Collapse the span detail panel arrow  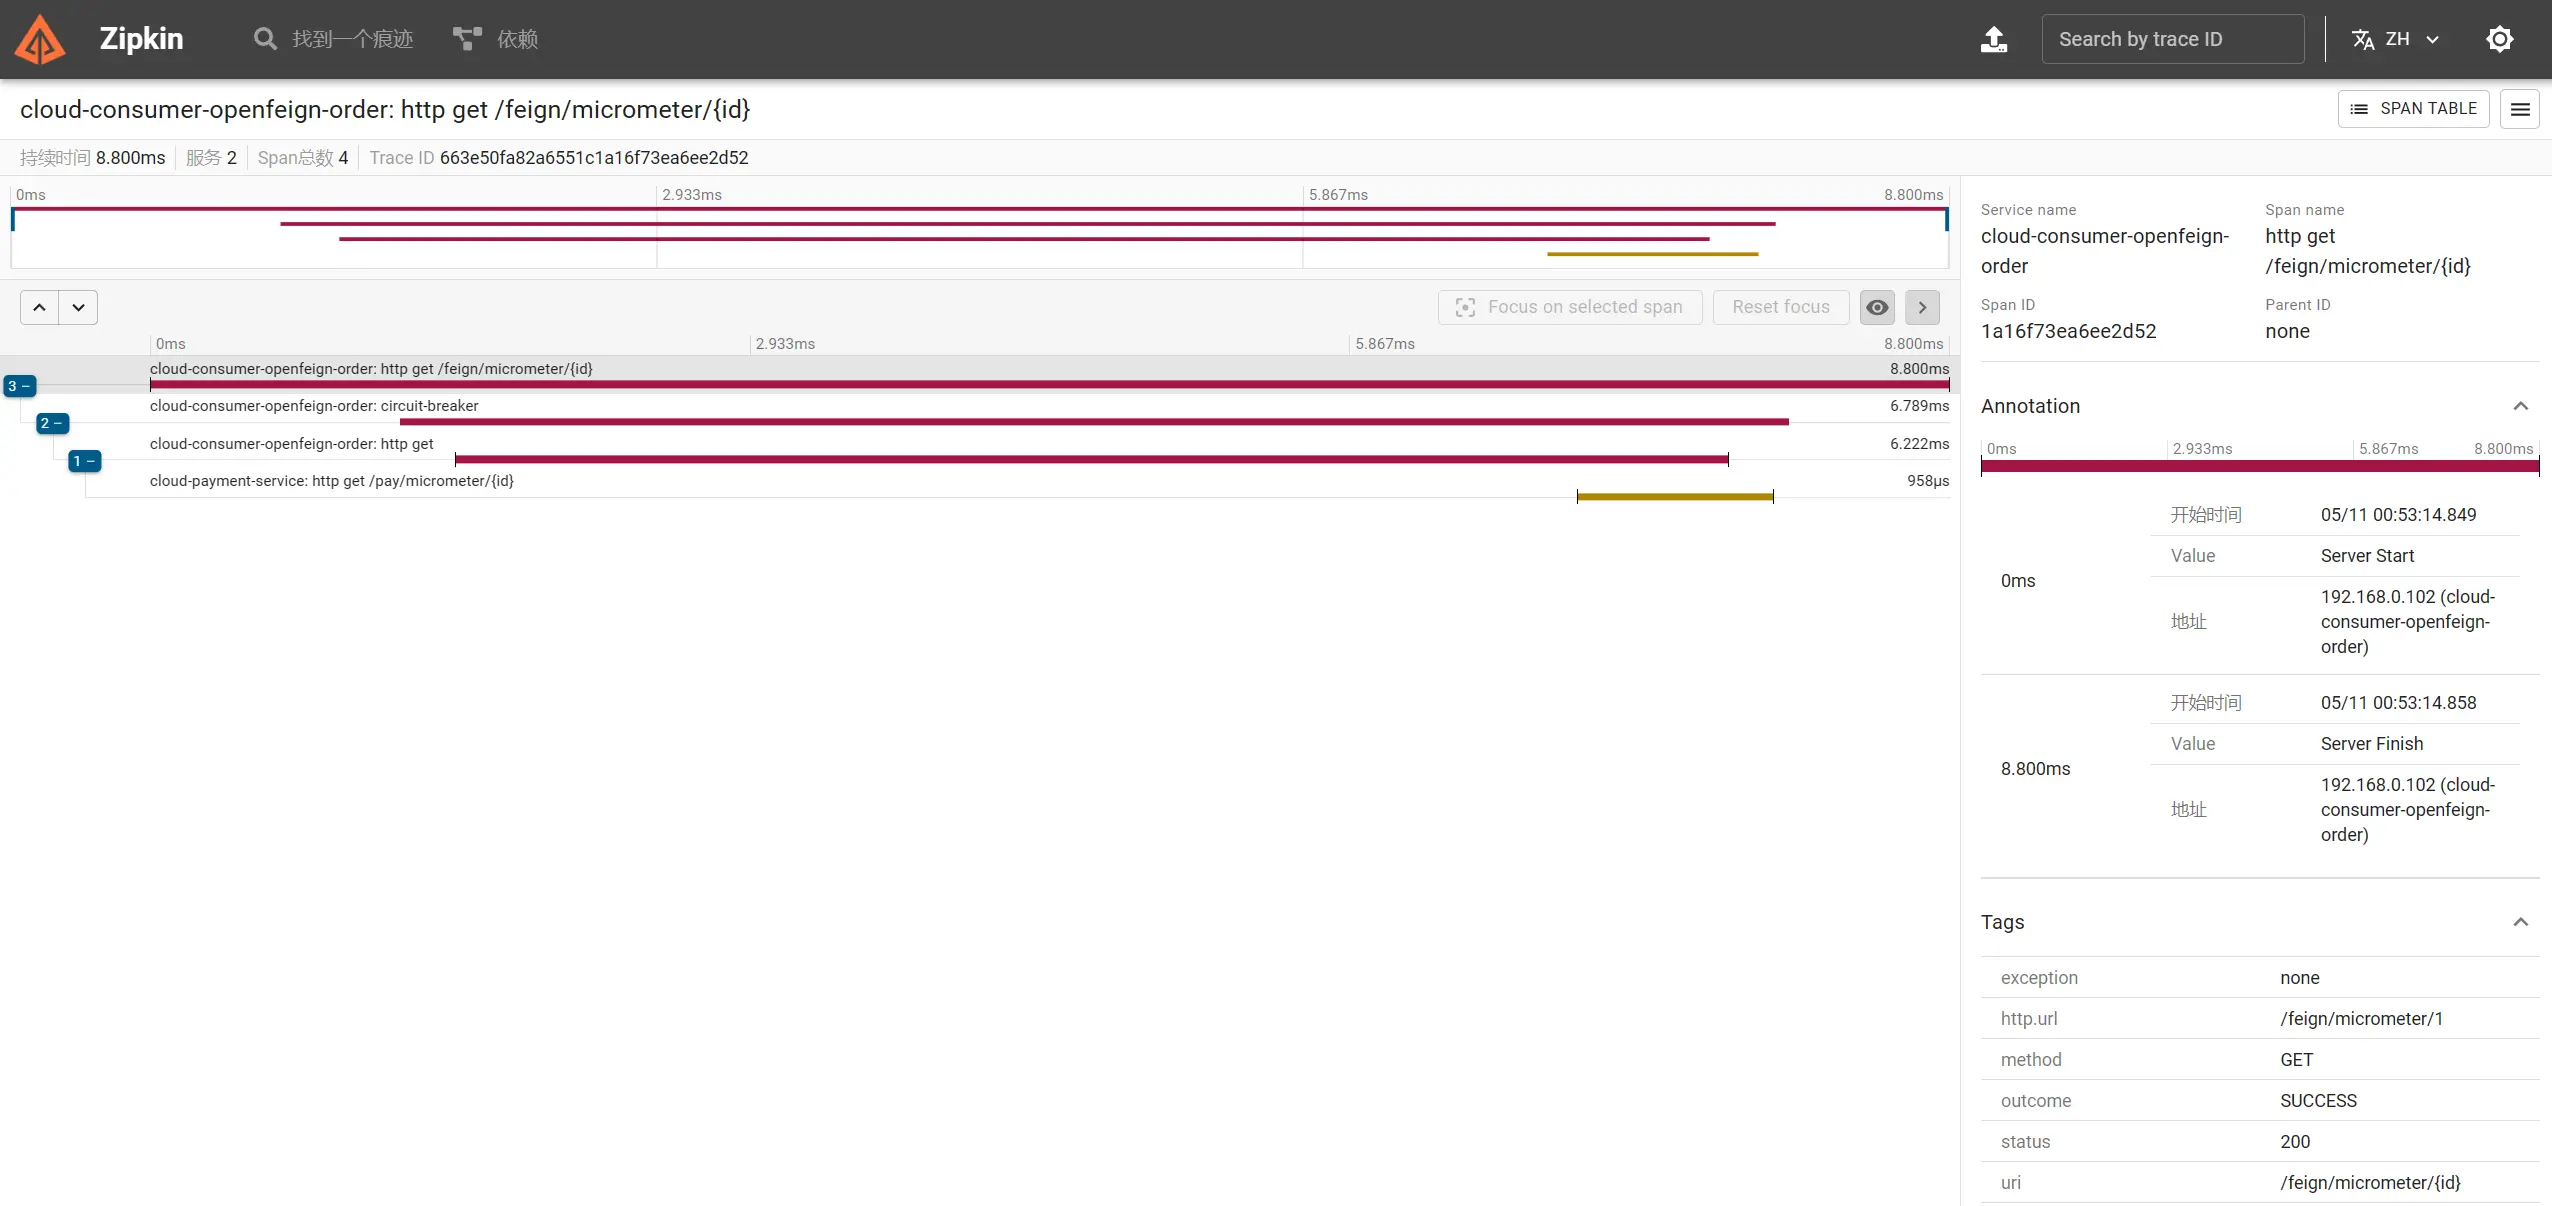(1922, 307)
